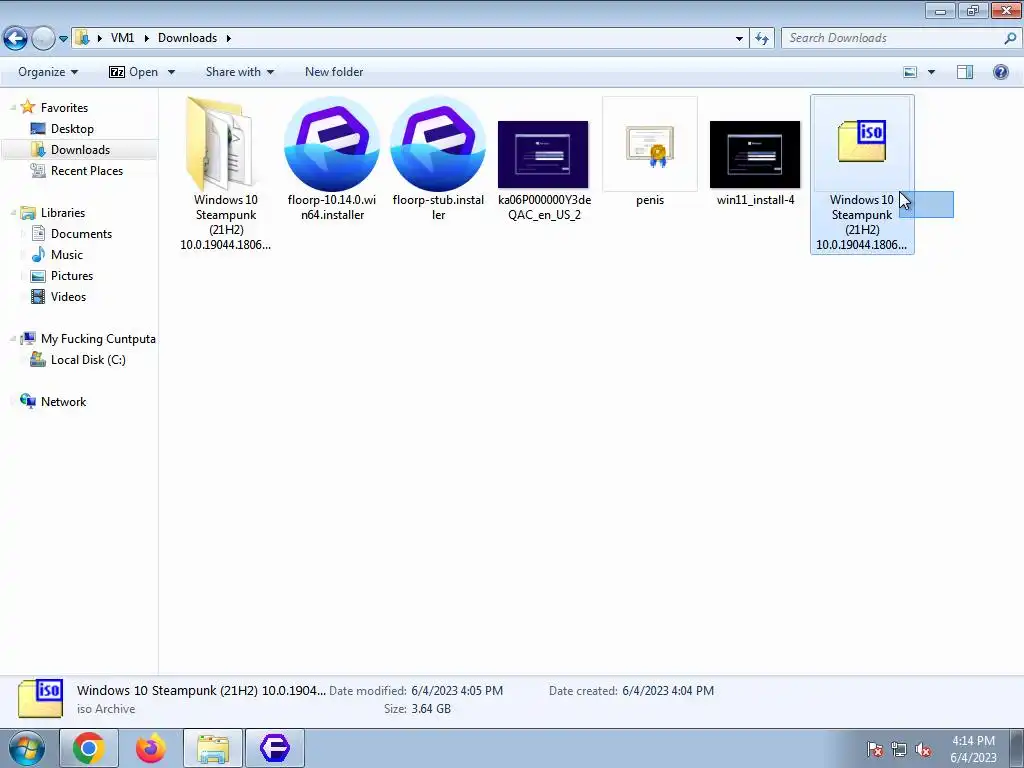Click the Size 3.64 GB value
Viewport: 1024px width, 768px height.
point(431,709)
